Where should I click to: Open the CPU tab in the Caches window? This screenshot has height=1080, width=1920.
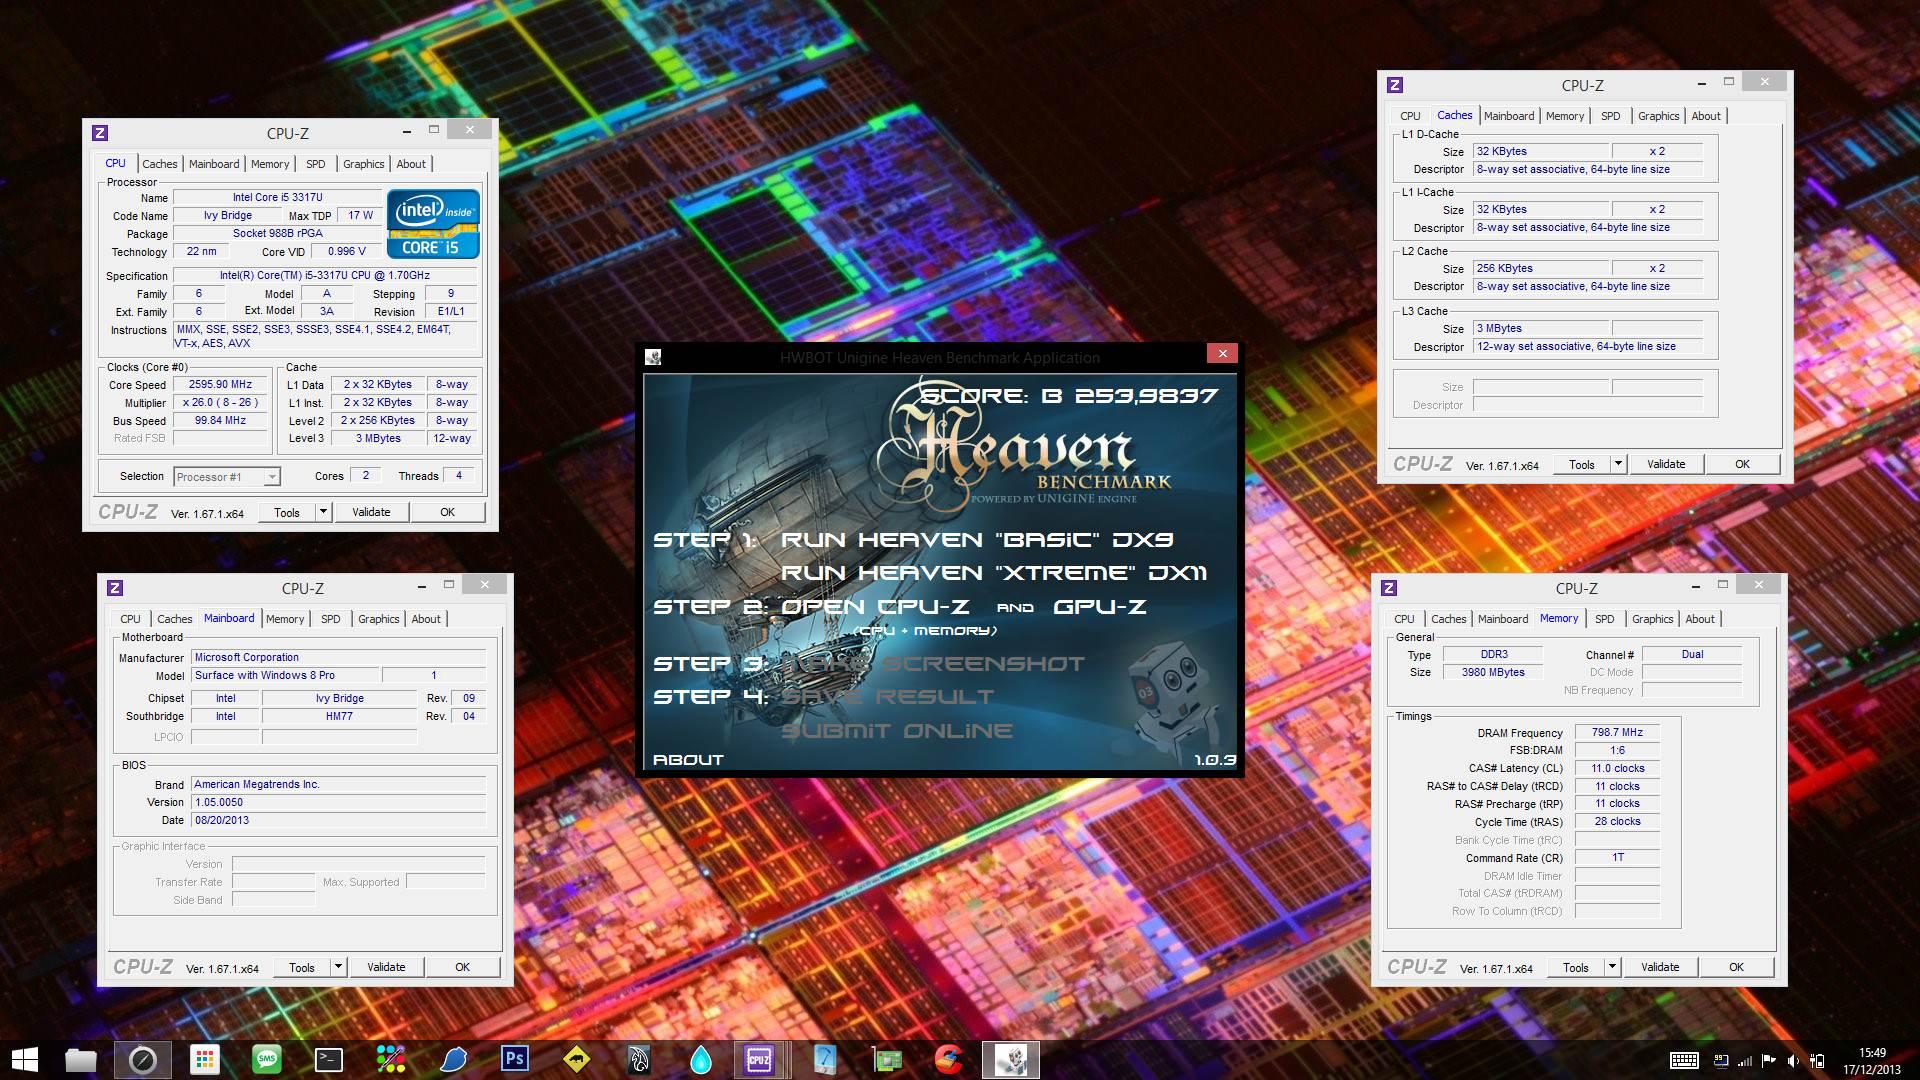pos(1410,116)
